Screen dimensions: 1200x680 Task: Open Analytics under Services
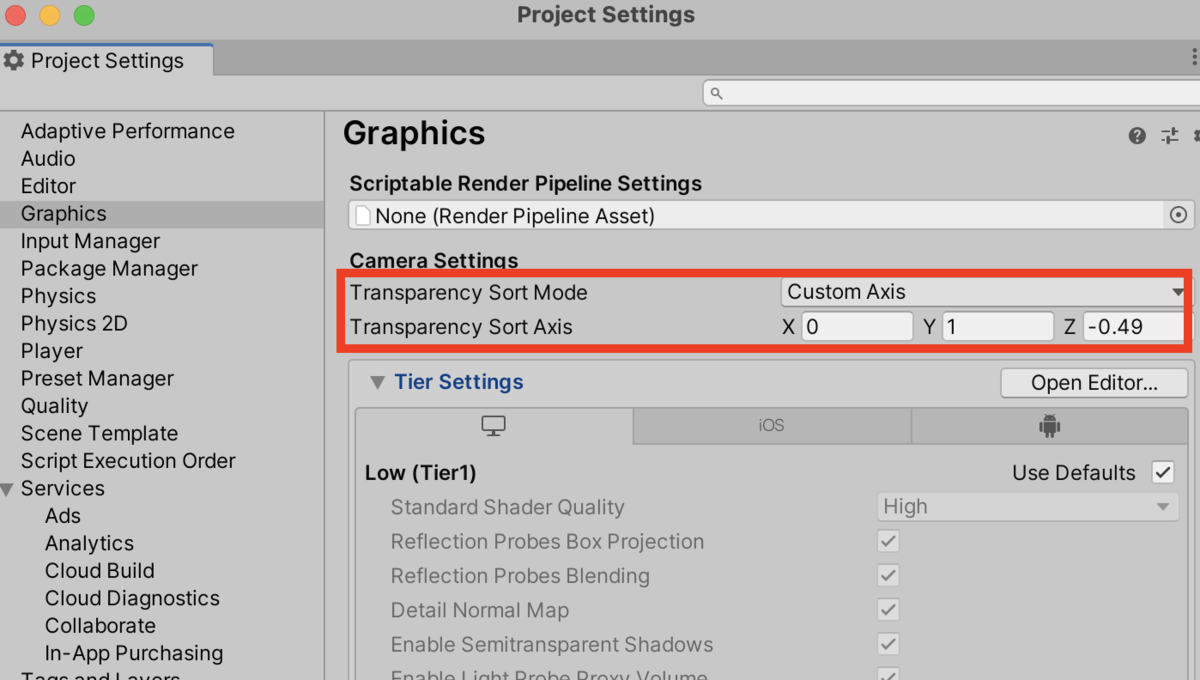(x=89, y=543)
